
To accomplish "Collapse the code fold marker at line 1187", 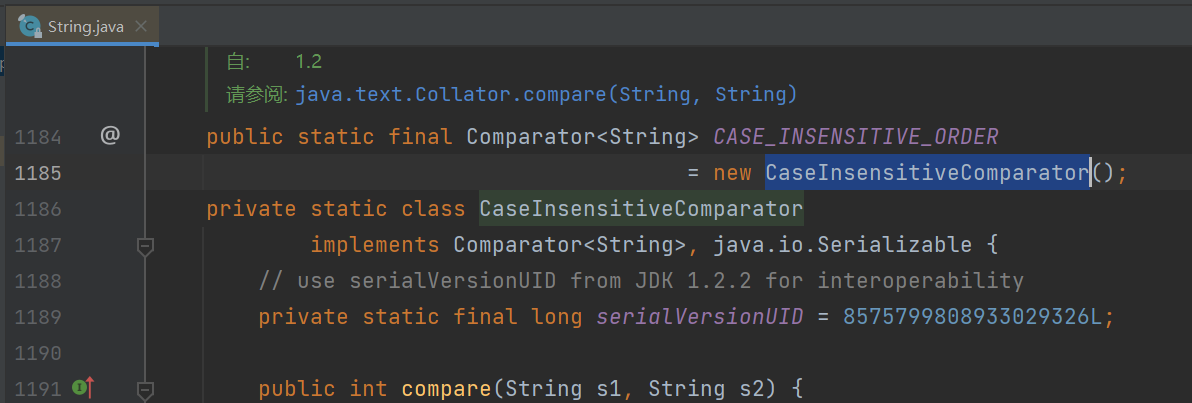I will 144,246.
